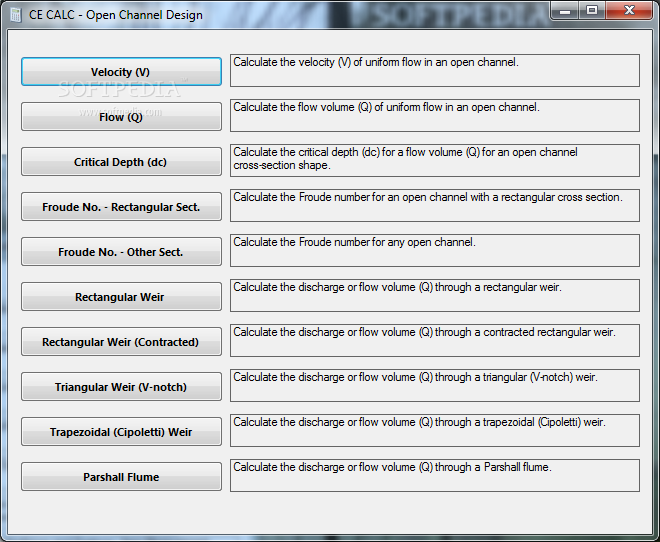Click the critical depth (dc) description box
Viewport: 660px width, 542px height.
pyautogui.click(x=435, y=160)
